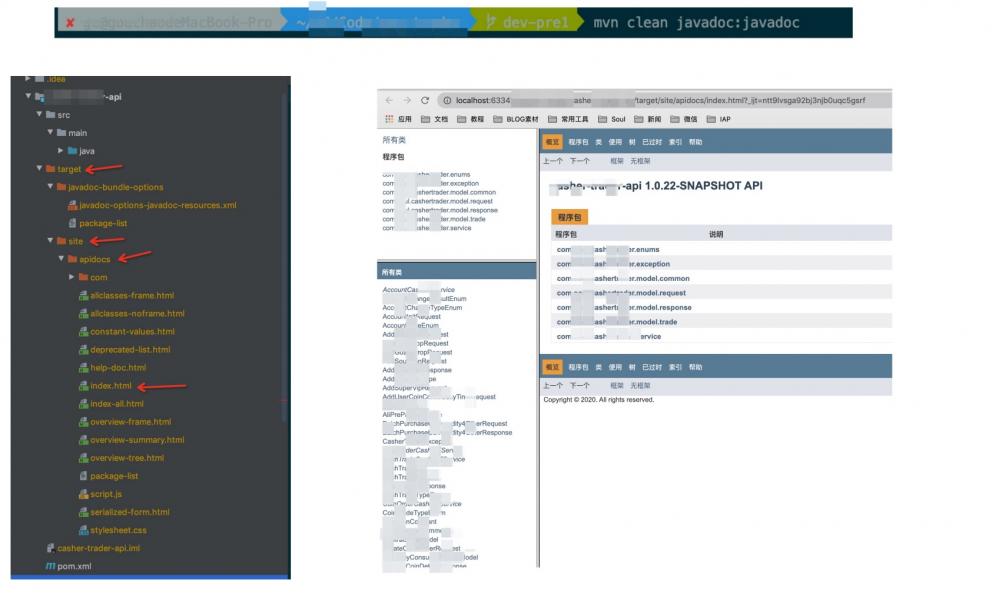Click 无框架 link below top navbar
Screen dimensions: 999x593
pyautogui.click(x=640, y=161)
